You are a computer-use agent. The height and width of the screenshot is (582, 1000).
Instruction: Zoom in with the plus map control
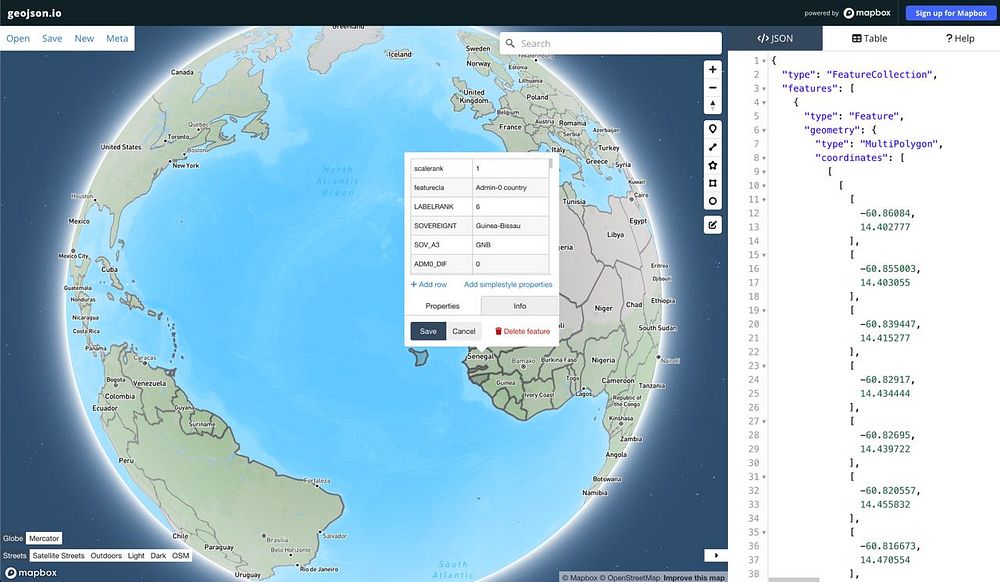coord(712,69)
